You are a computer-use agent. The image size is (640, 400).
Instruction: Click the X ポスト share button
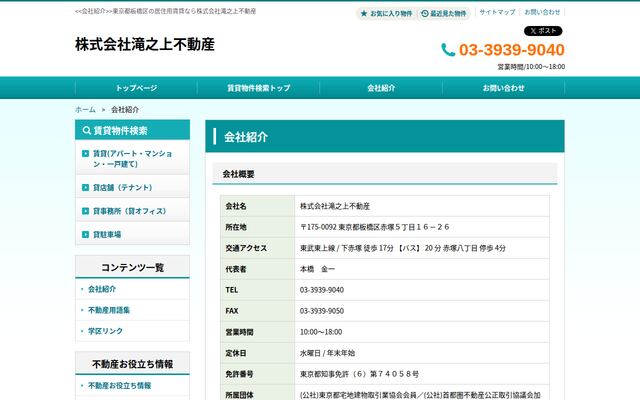(x=543, y=31)
